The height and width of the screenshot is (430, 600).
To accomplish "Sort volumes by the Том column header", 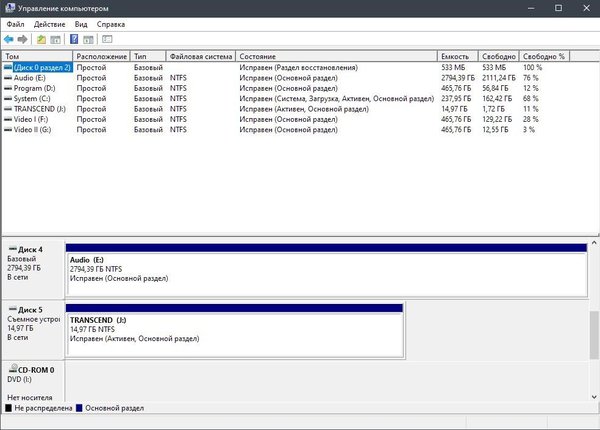I will 30,56.
